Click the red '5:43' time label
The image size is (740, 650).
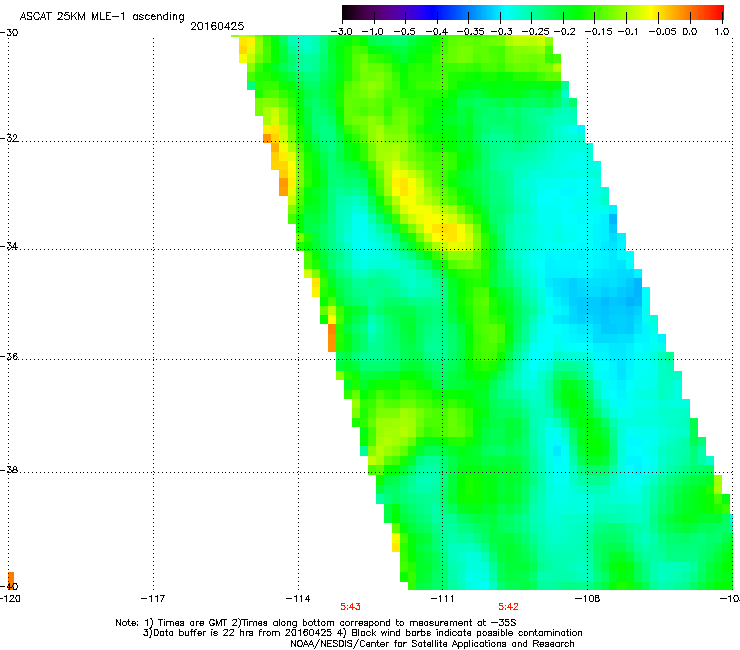(x=351, y=607)
